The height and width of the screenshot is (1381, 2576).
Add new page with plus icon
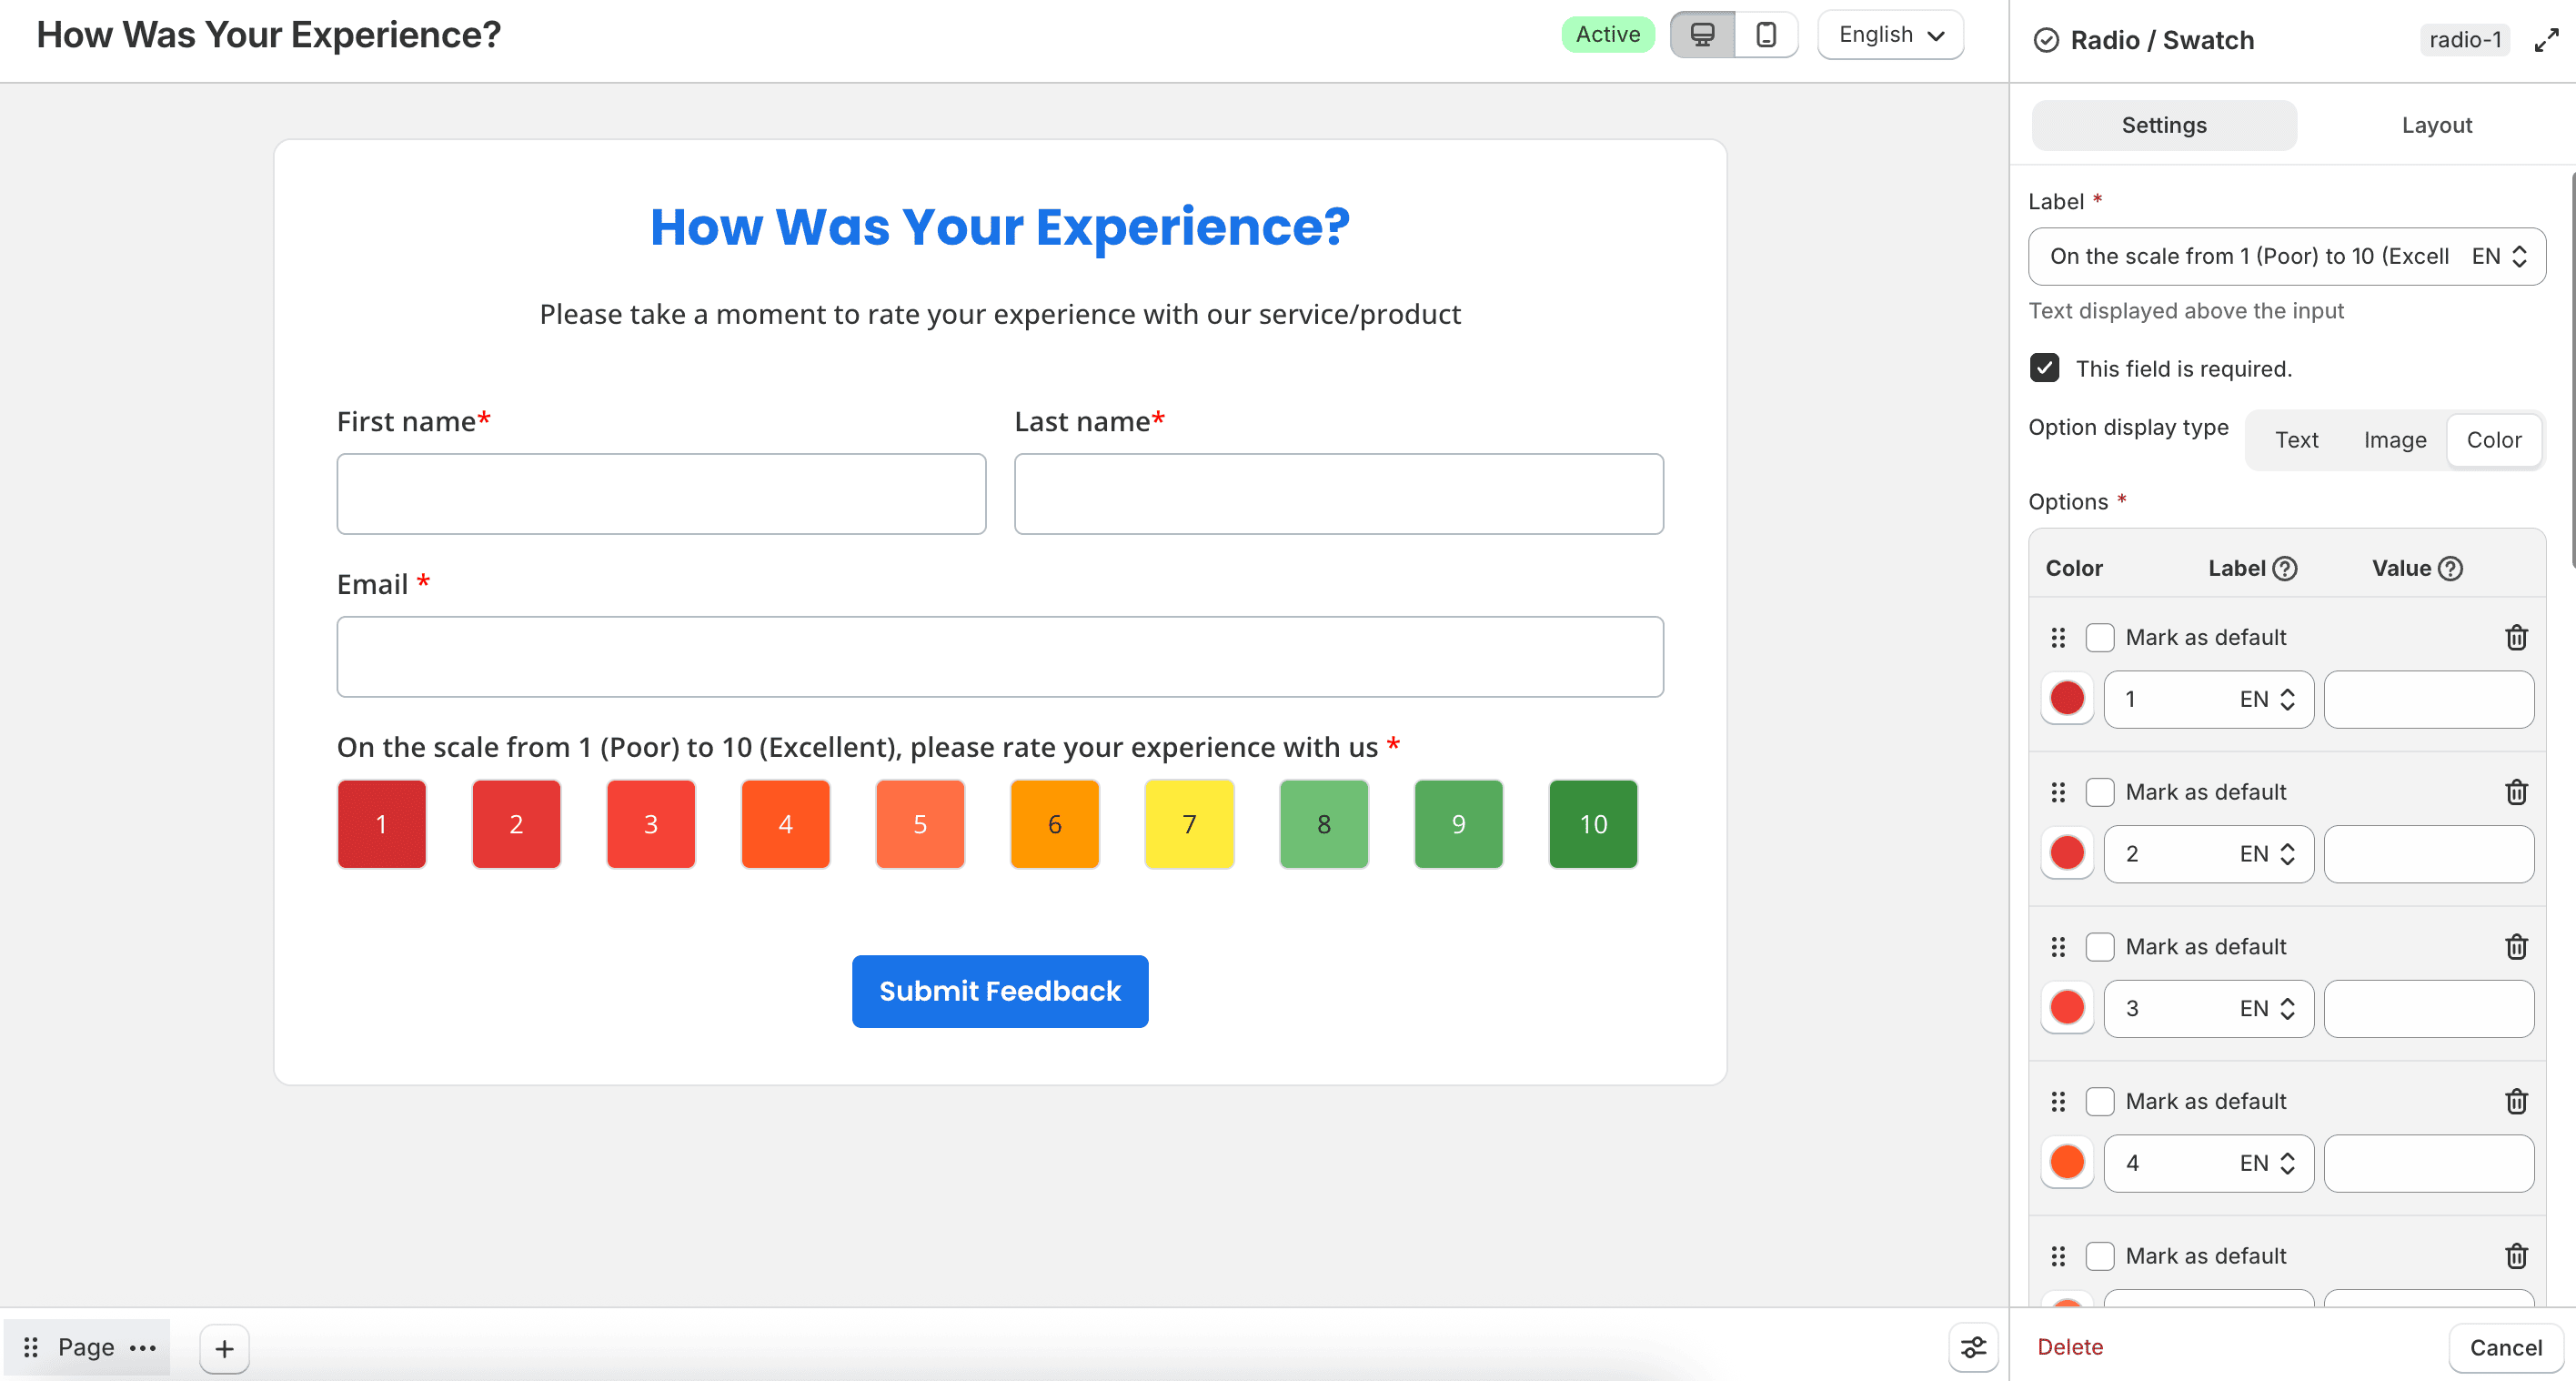click(x=224, y=1348)
